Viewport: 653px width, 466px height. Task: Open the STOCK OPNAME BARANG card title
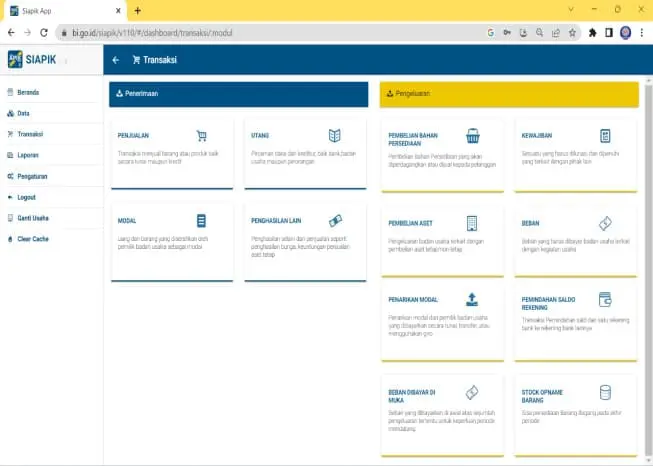[542, 396]
